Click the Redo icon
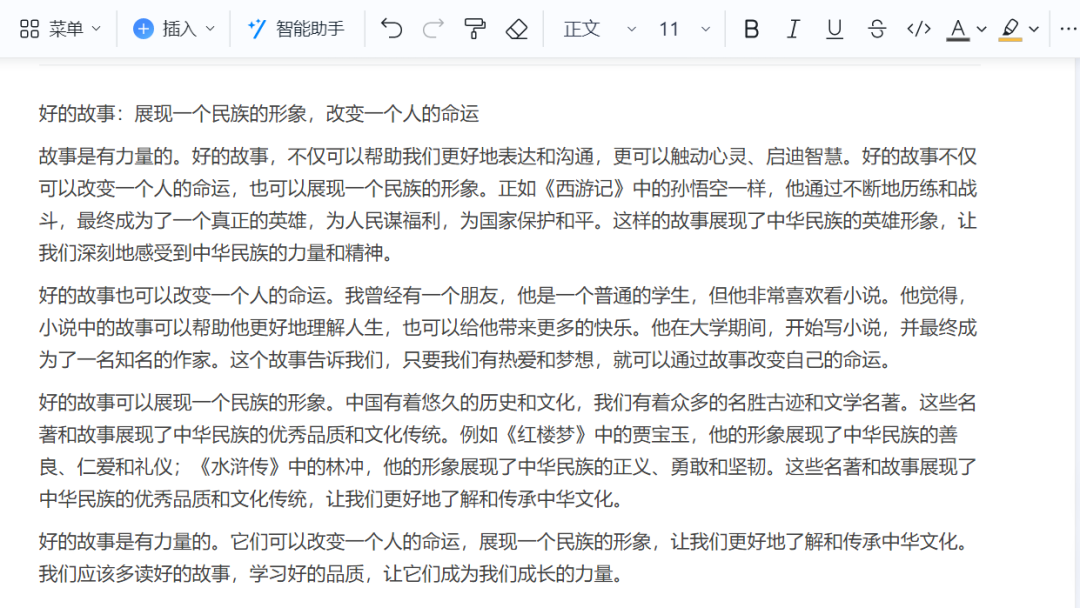The image size is (1080, 608). pyautogui.click(x=432, y=29)
